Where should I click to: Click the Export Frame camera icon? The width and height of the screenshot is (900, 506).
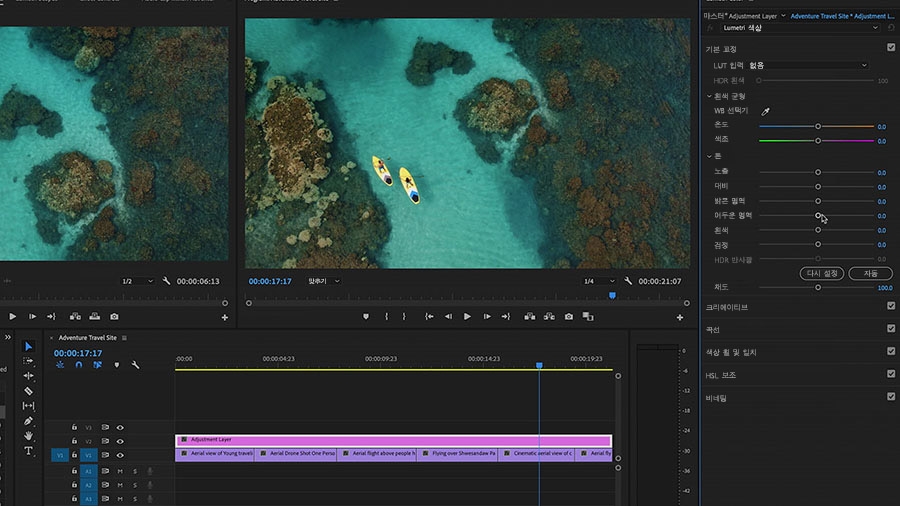coord(568,317)
